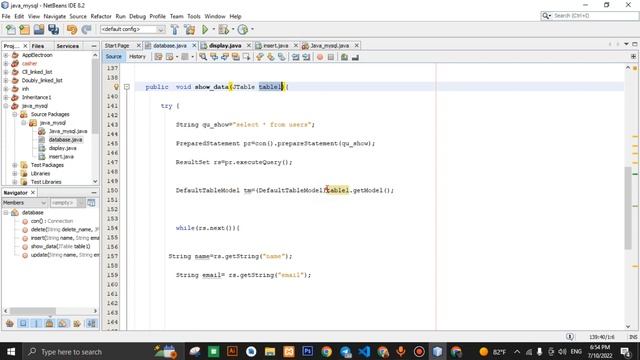Click the New Project toolbar icon
This screenshot has width=640, height=360.
pos(25,29)
